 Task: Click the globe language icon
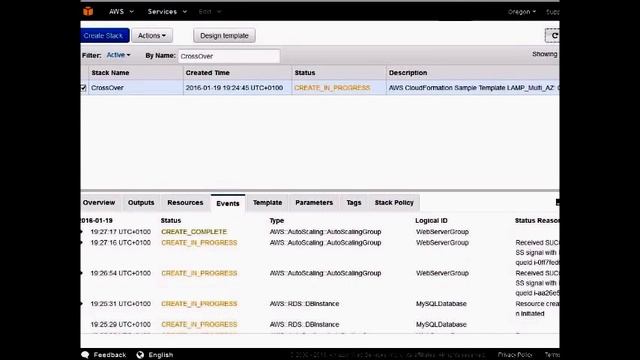click(140, 355)
